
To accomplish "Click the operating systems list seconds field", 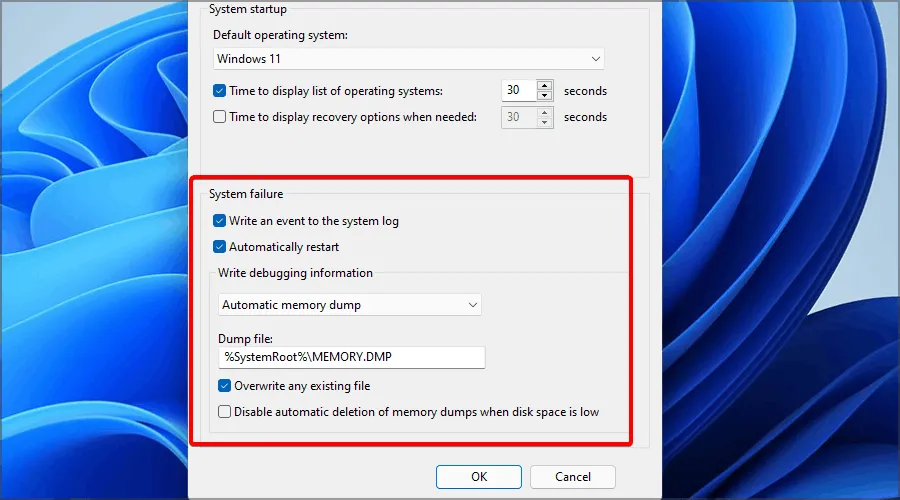I will 517,91.
